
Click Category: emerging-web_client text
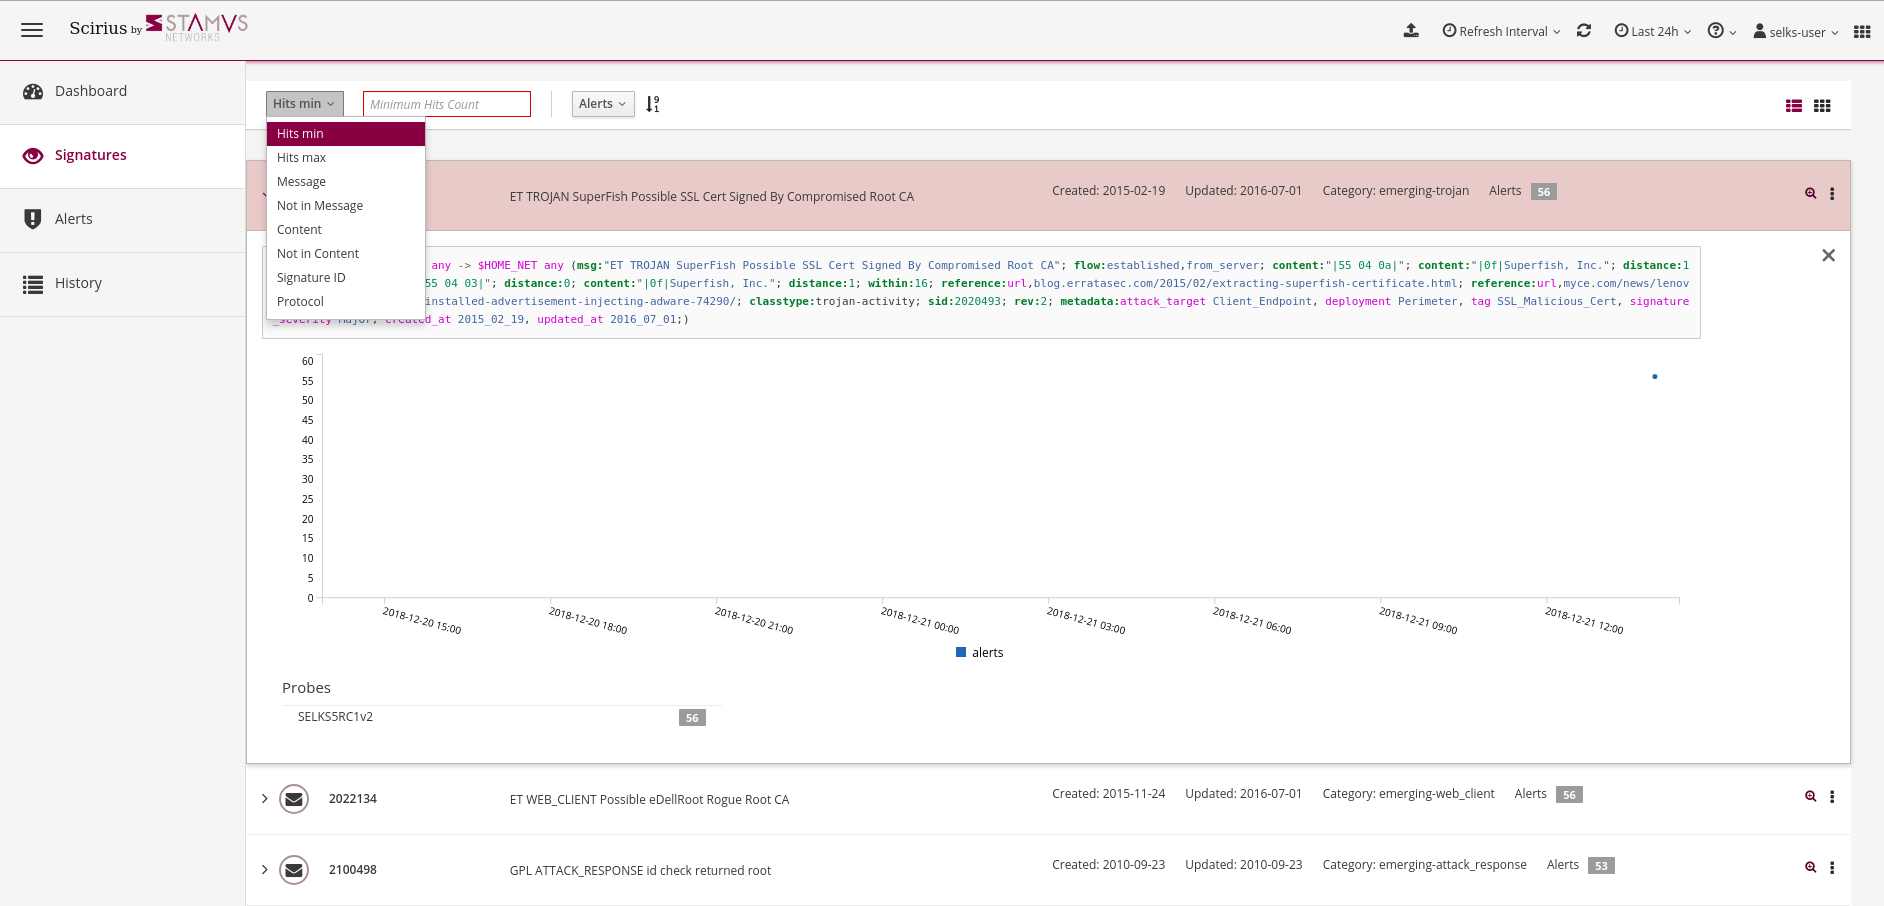tap(1408, 794)
